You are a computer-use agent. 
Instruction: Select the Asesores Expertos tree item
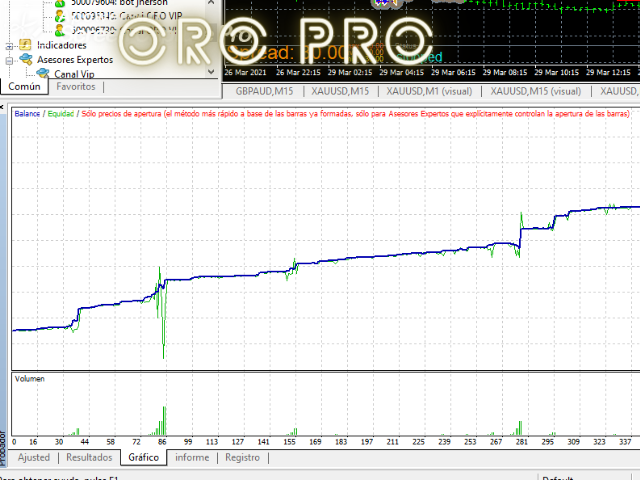tap(75, 60)
